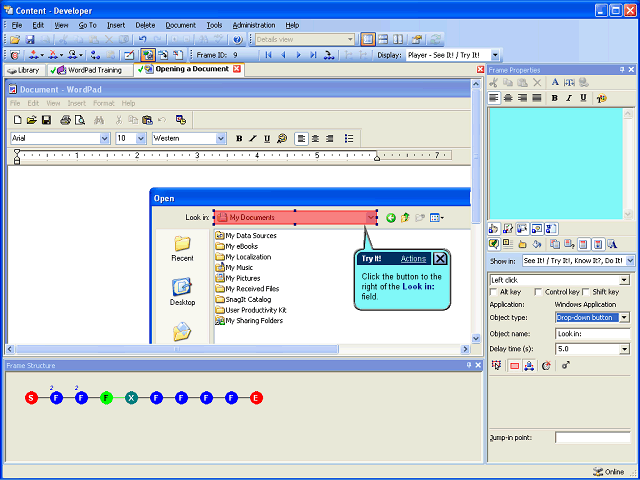
Task: Open the Document menu
Action: 180,25
